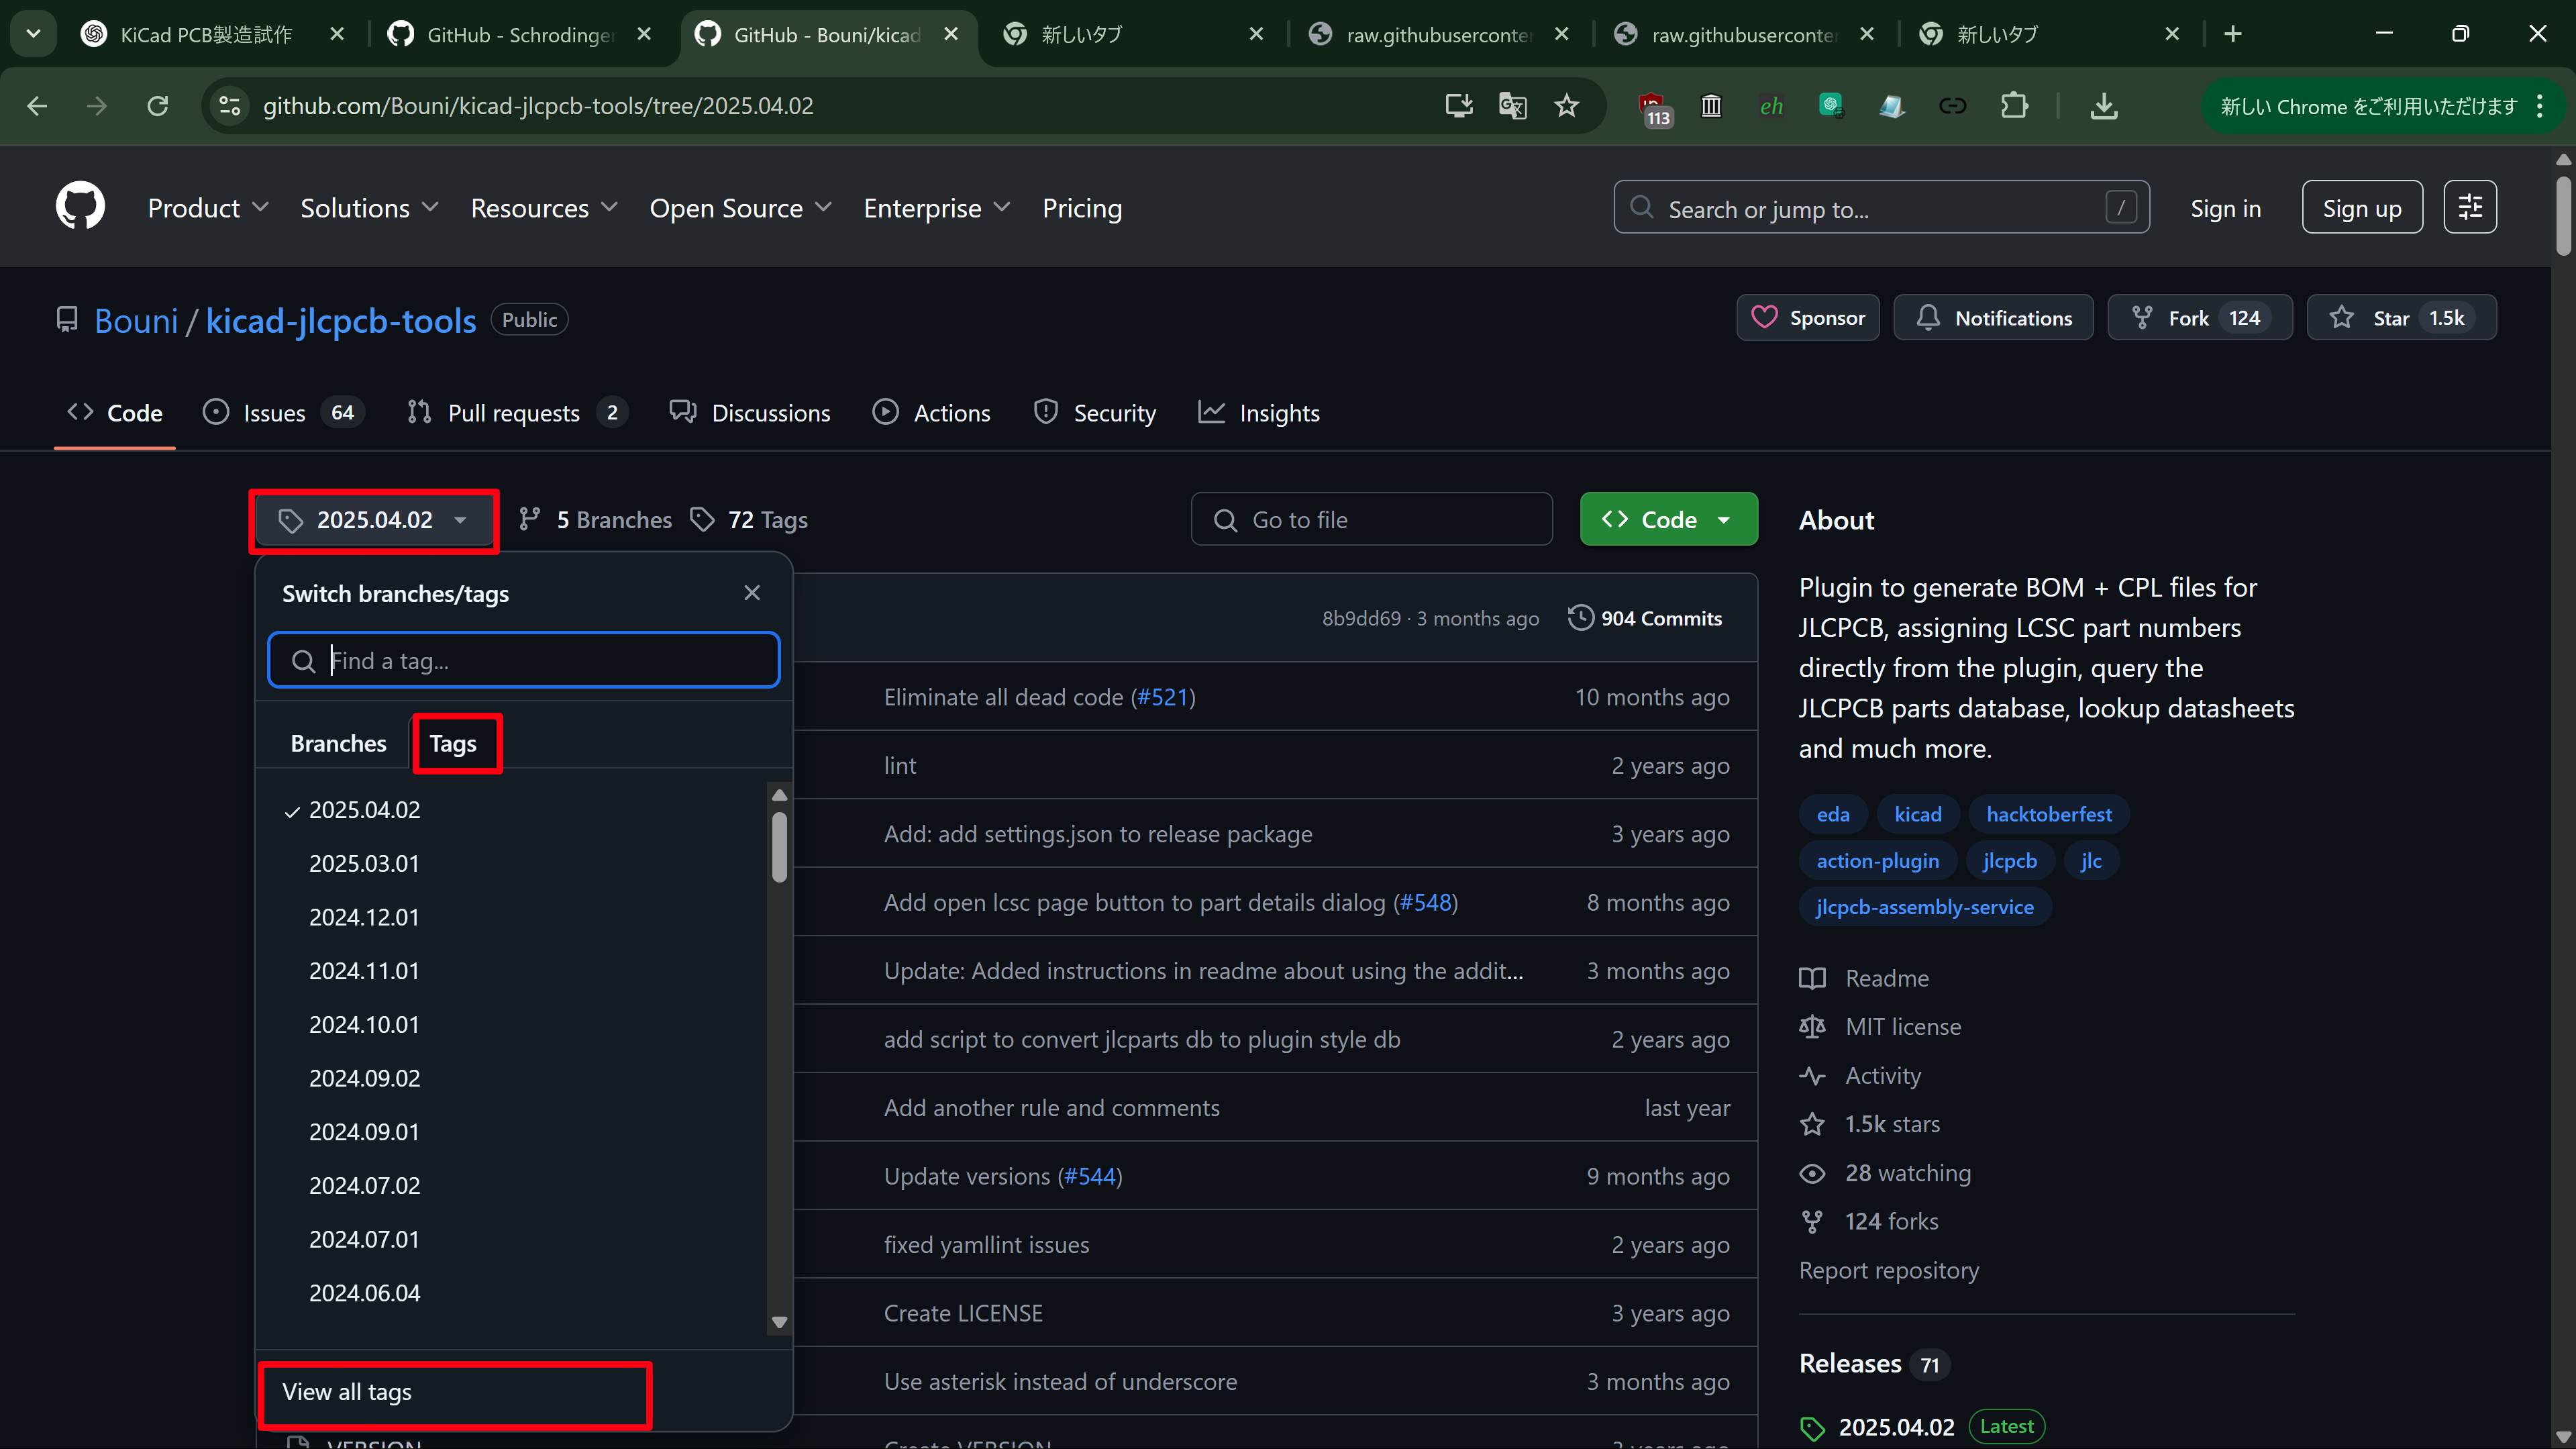Open the MIT license link

(x=1881, y=1027)
